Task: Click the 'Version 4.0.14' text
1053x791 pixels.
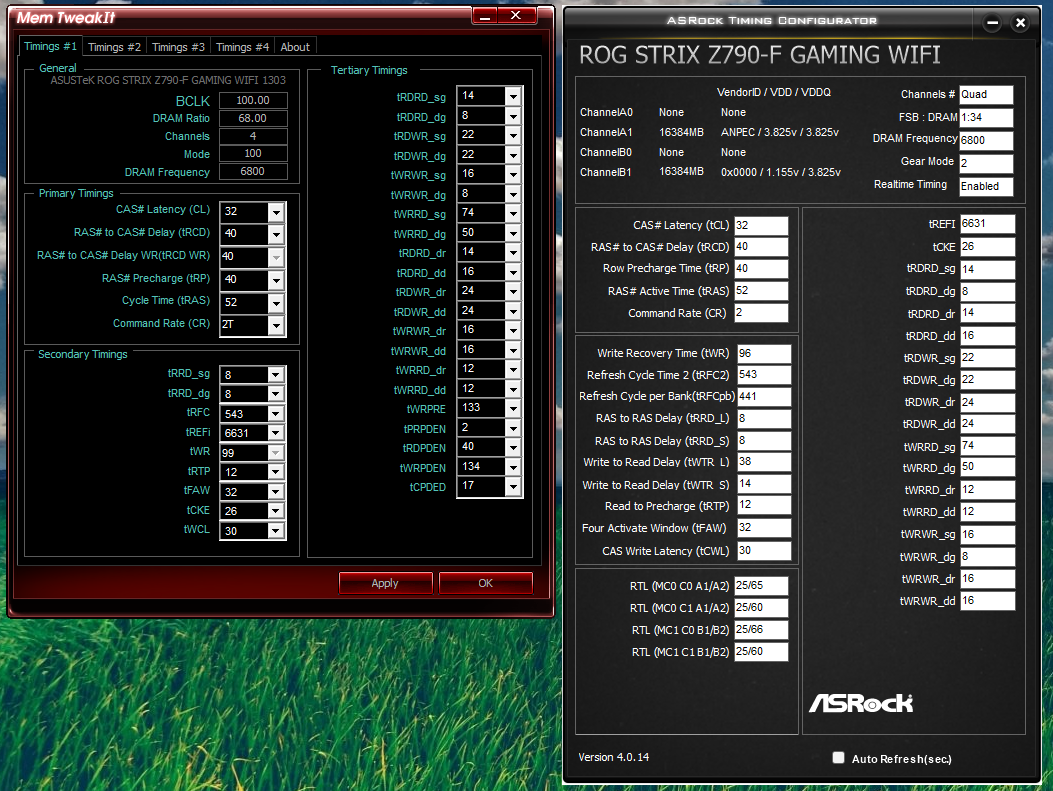Action: [614, 757]
